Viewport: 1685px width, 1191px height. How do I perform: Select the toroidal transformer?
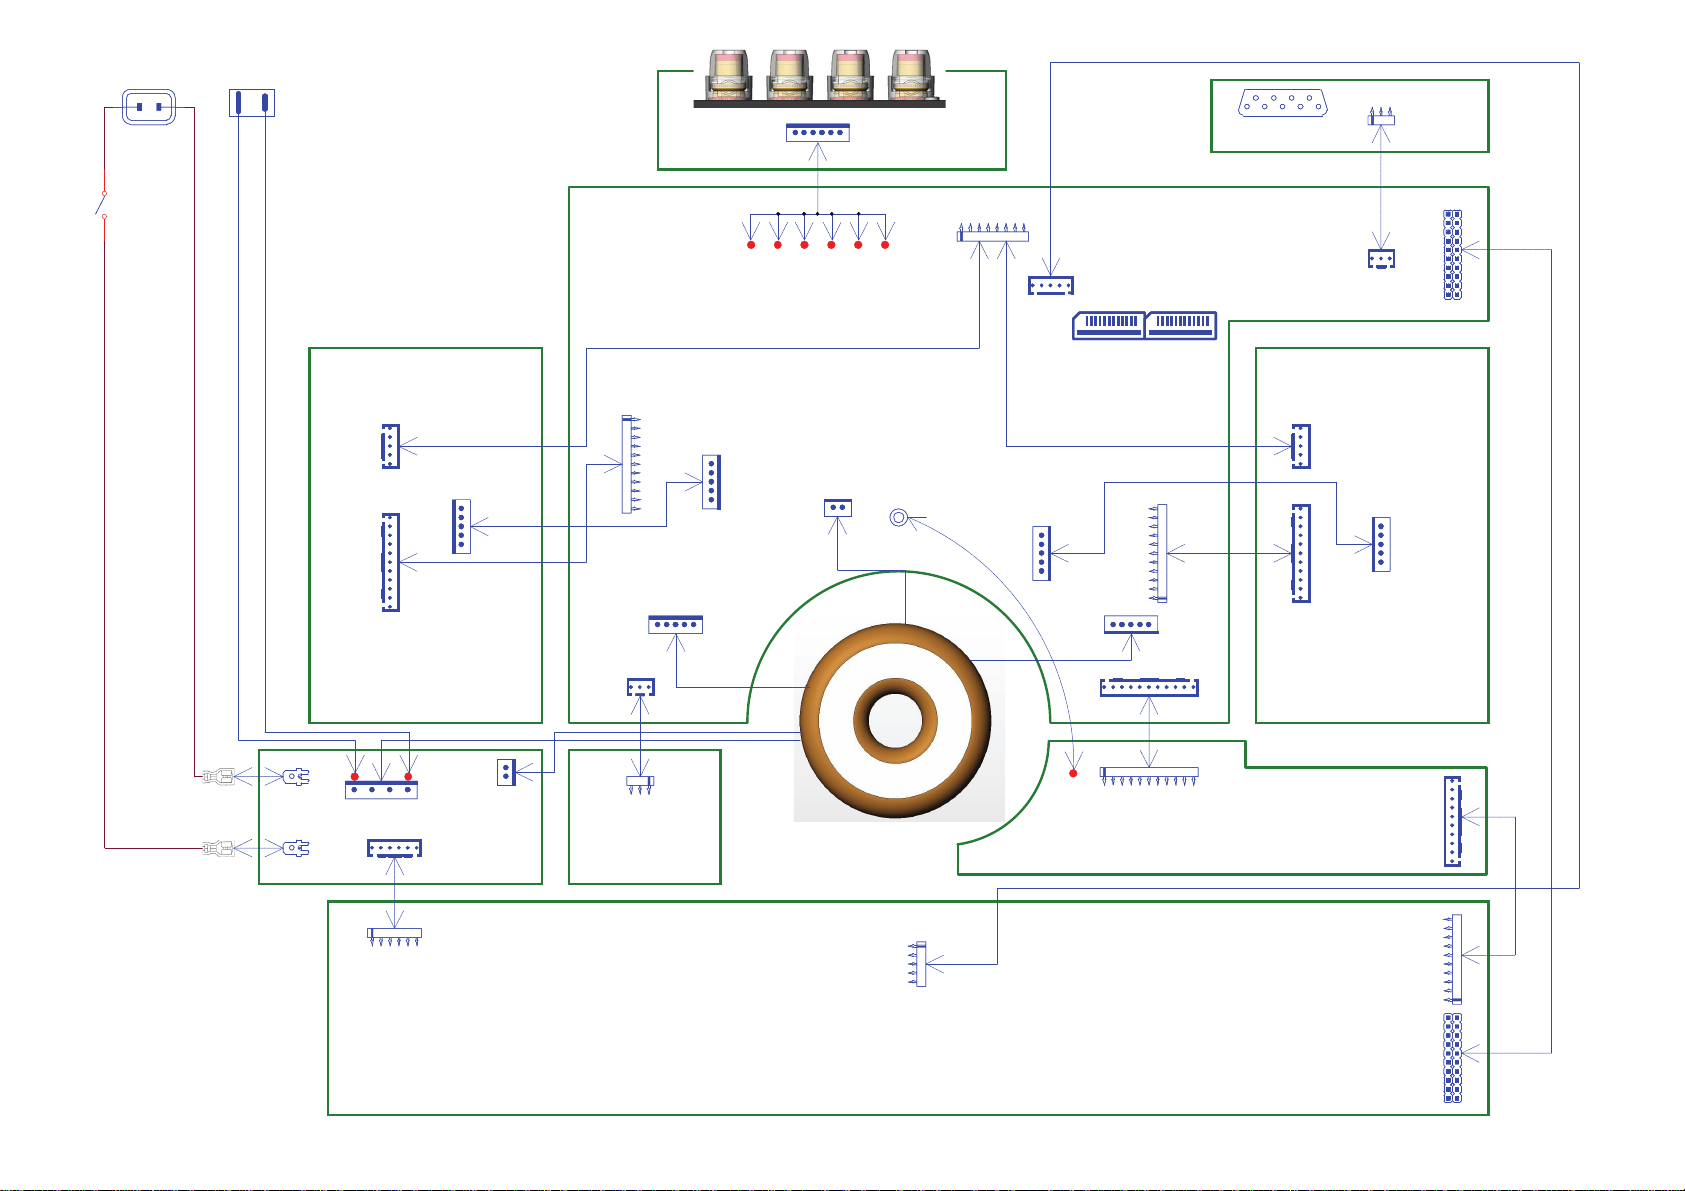coord(897,720)
